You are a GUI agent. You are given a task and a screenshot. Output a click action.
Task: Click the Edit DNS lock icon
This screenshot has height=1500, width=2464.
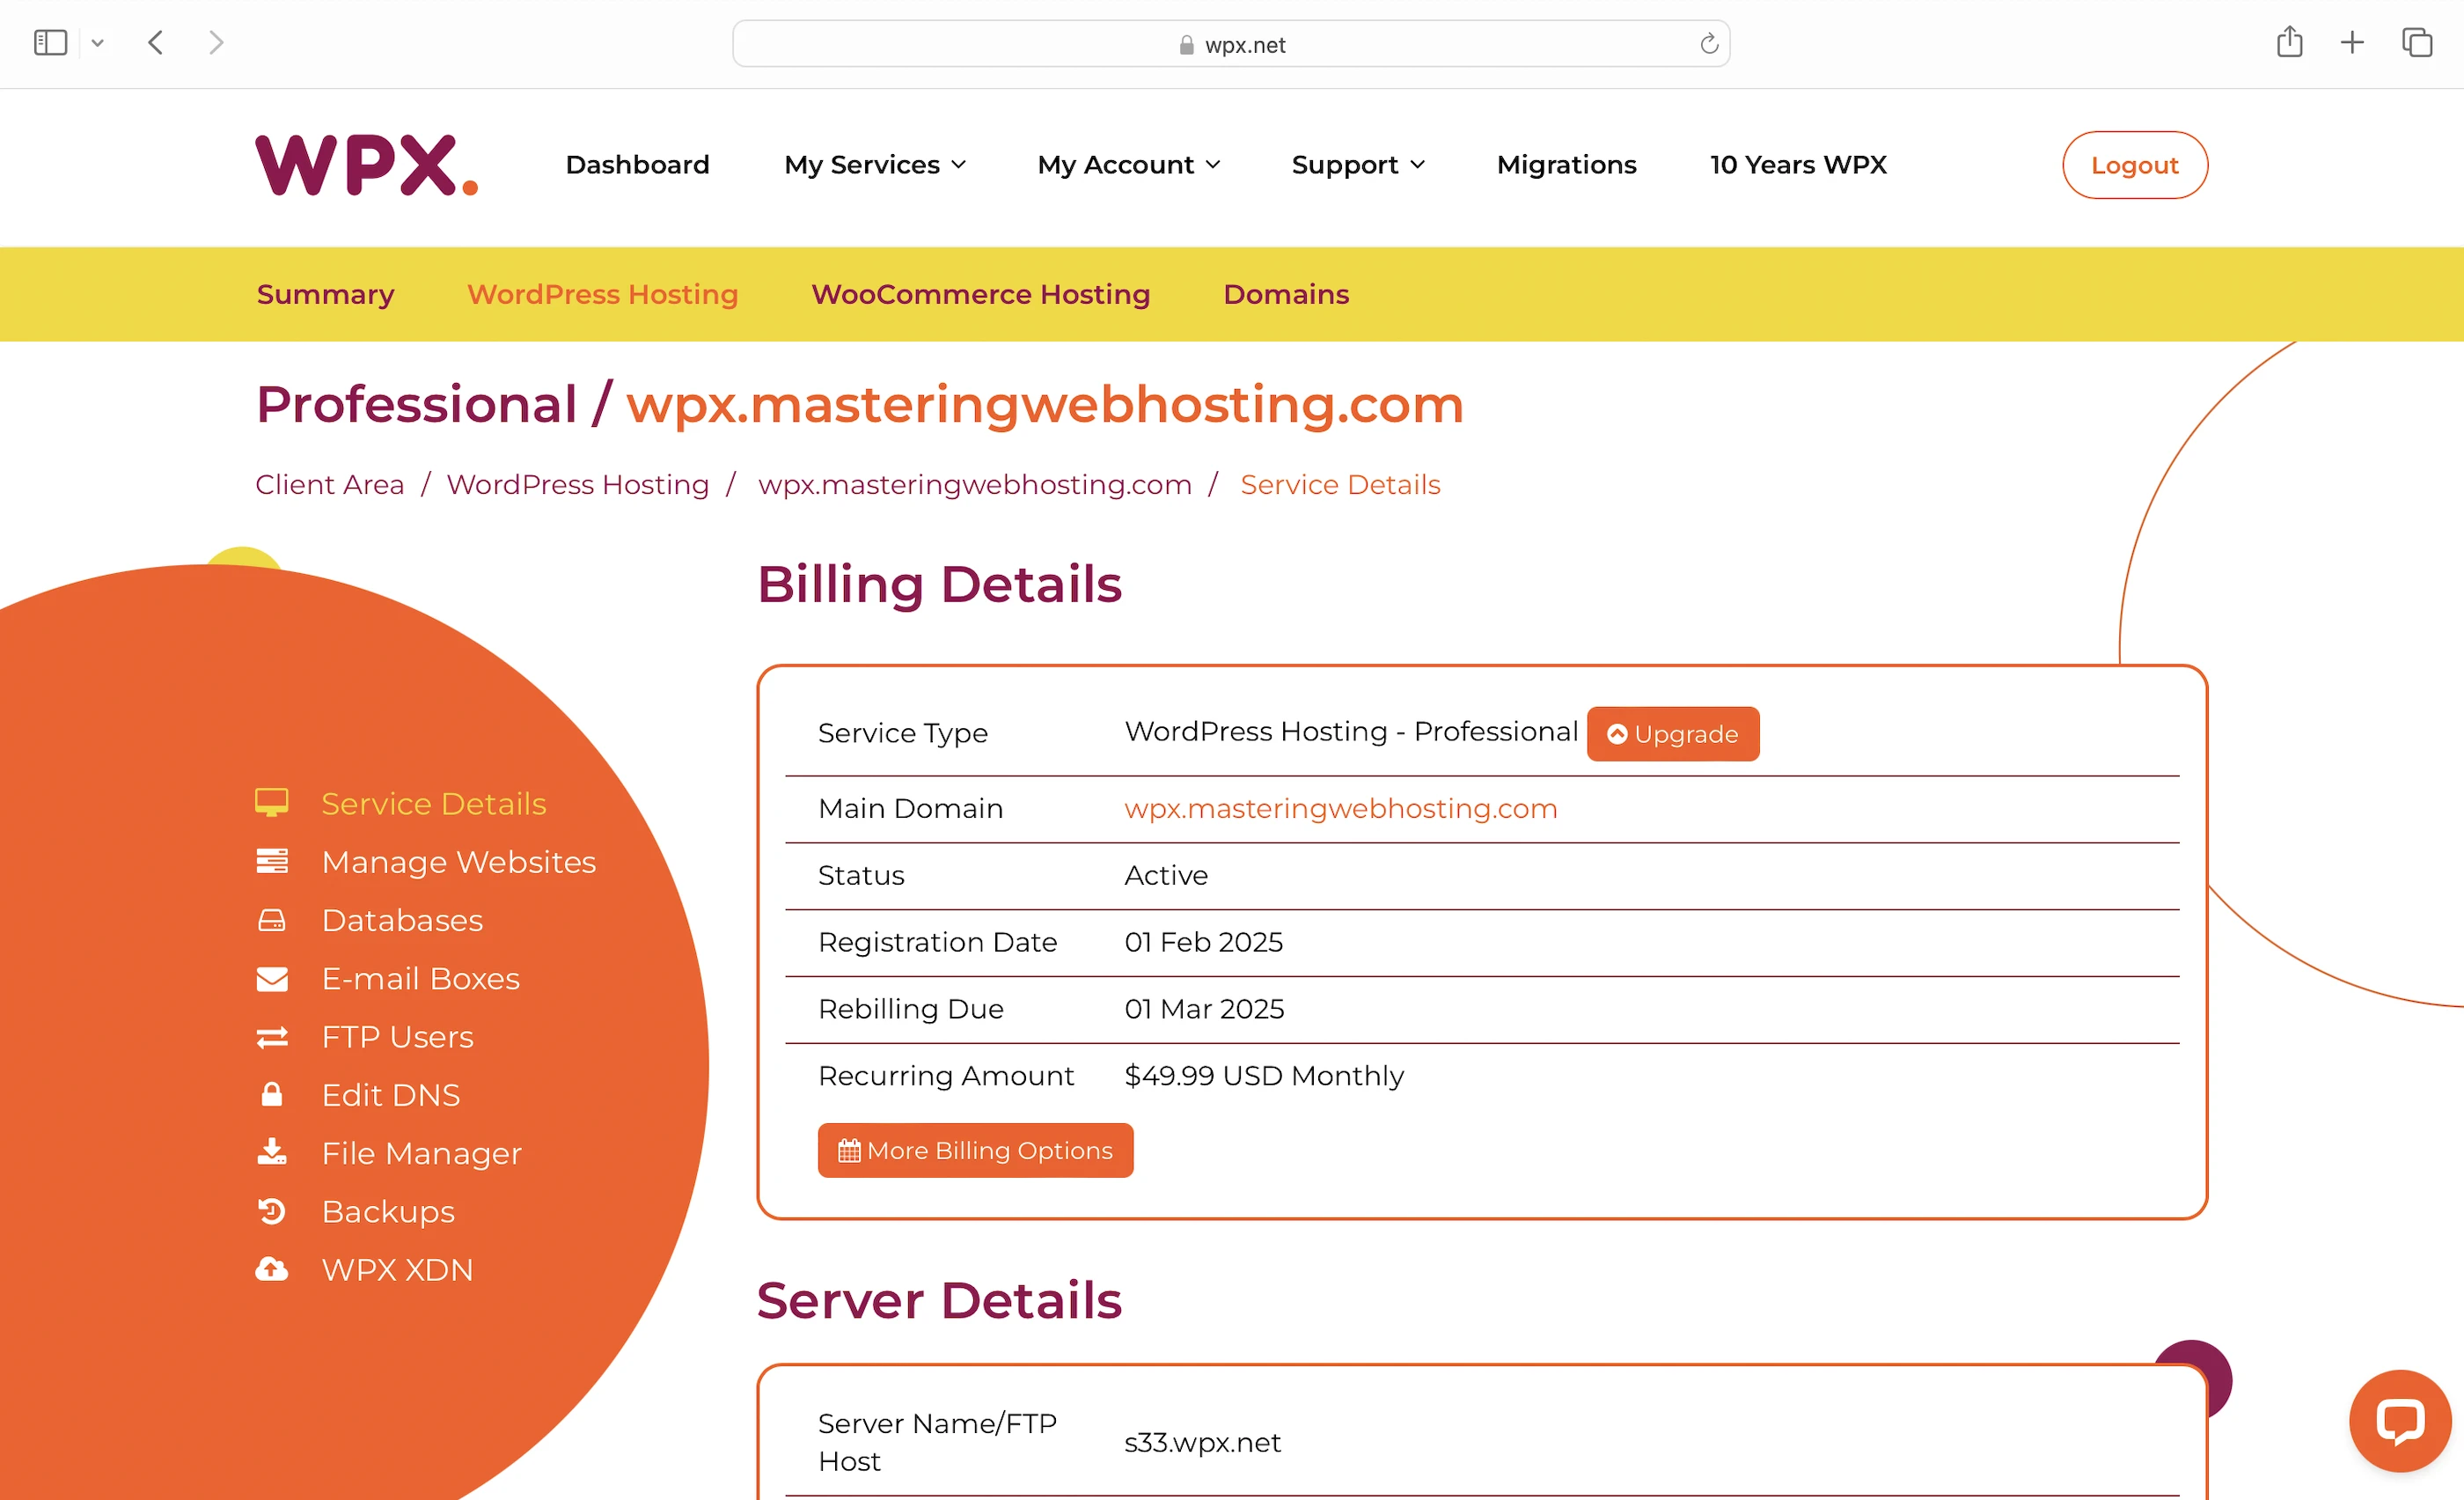tap(271, 1095)
